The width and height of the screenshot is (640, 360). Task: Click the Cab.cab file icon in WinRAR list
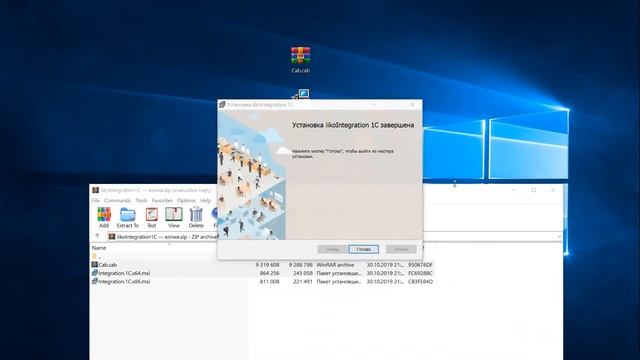tap(94, 265)
